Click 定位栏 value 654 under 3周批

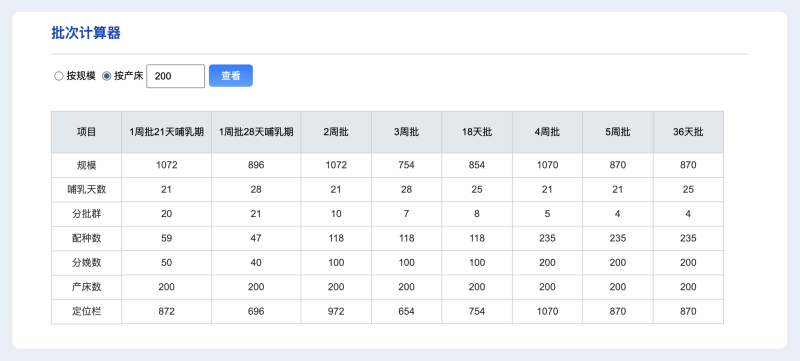click(x=406, y=312)
